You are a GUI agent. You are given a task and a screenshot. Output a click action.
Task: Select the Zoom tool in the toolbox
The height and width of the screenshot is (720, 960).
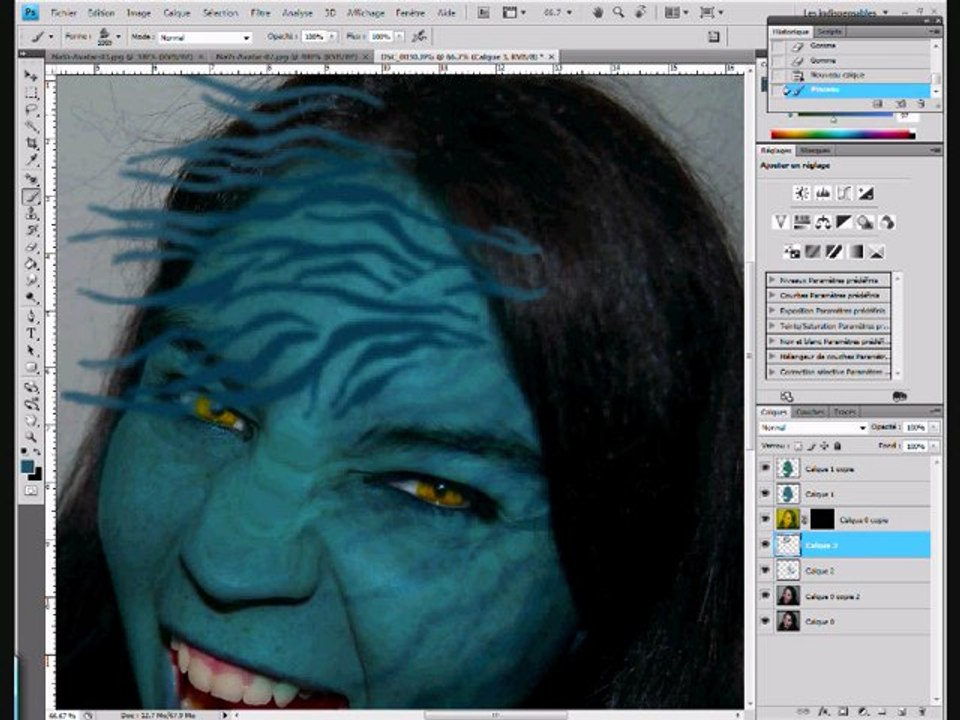[31, 437]
